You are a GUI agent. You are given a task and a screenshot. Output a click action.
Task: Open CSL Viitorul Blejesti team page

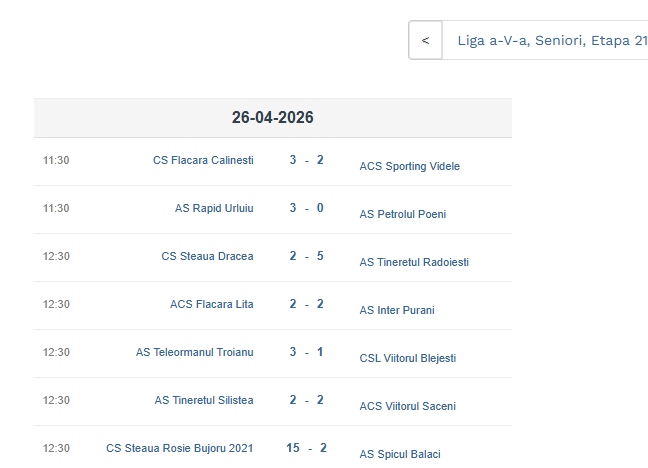[407, 358]
